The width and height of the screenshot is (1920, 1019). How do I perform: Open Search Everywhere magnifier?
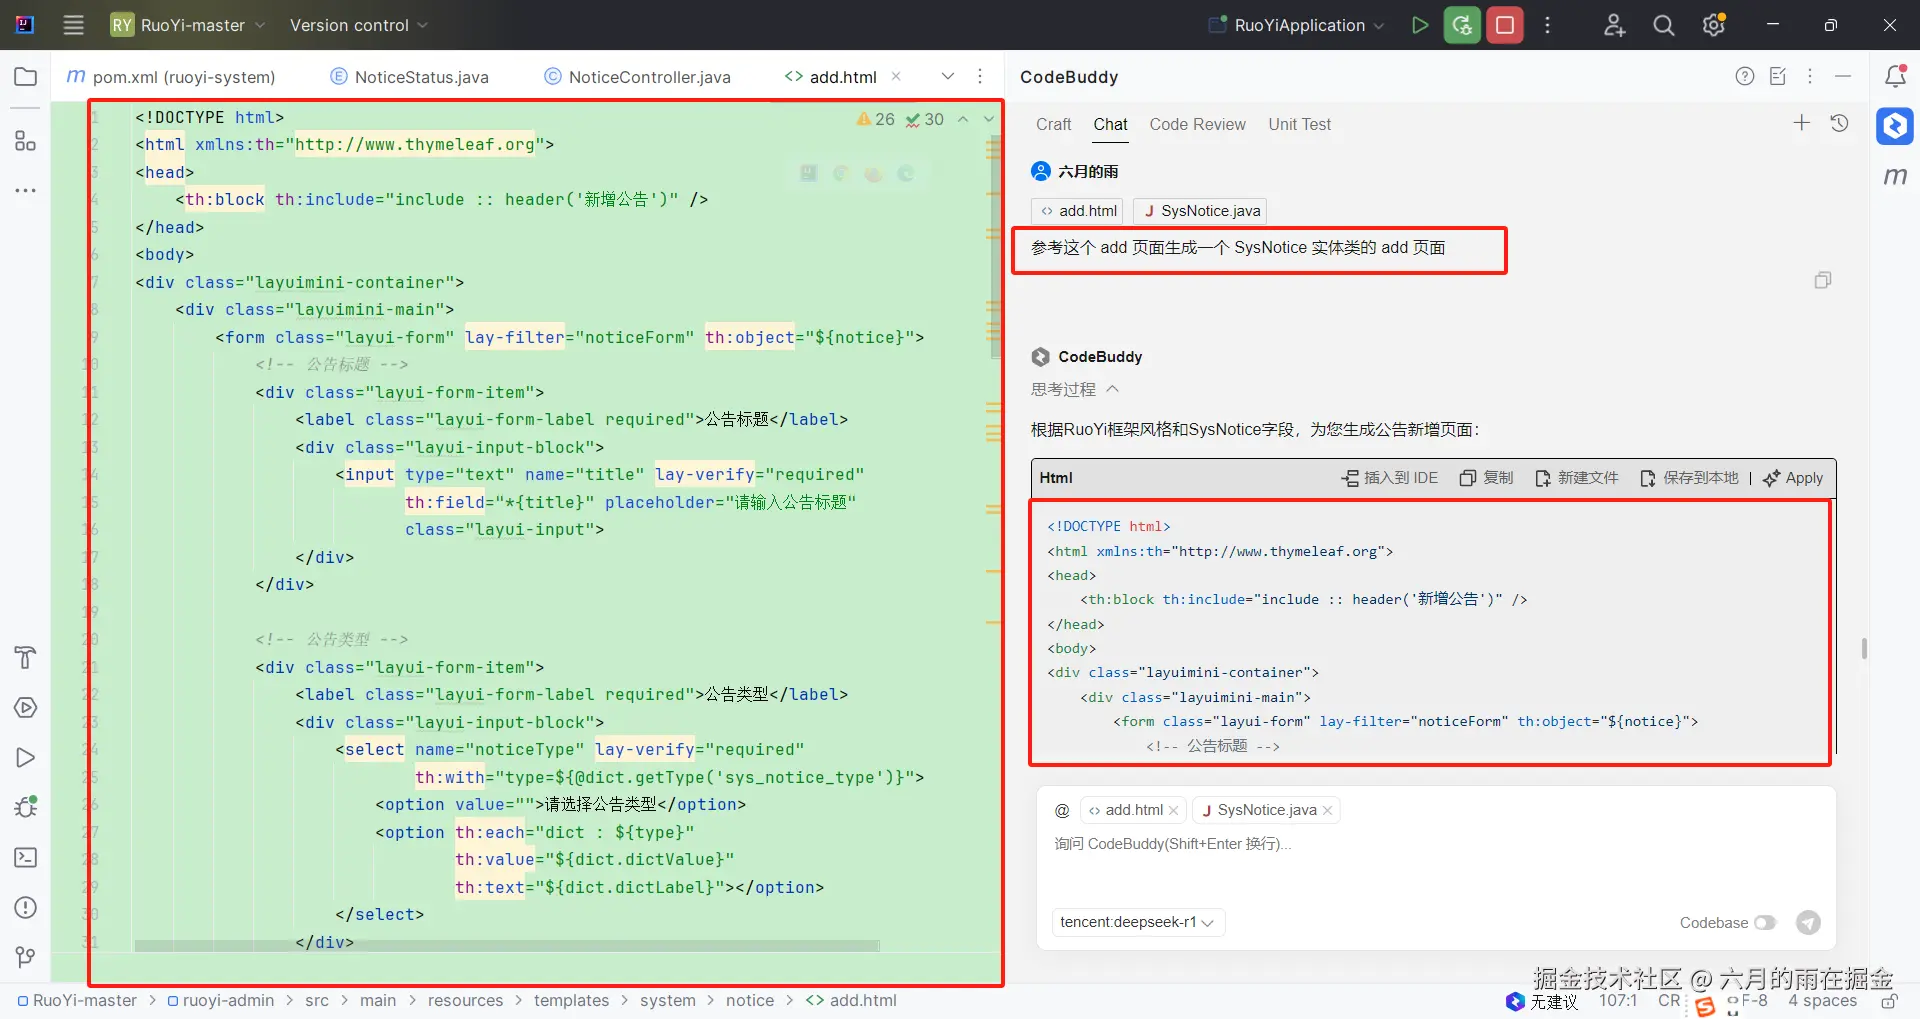point(1664,25)
